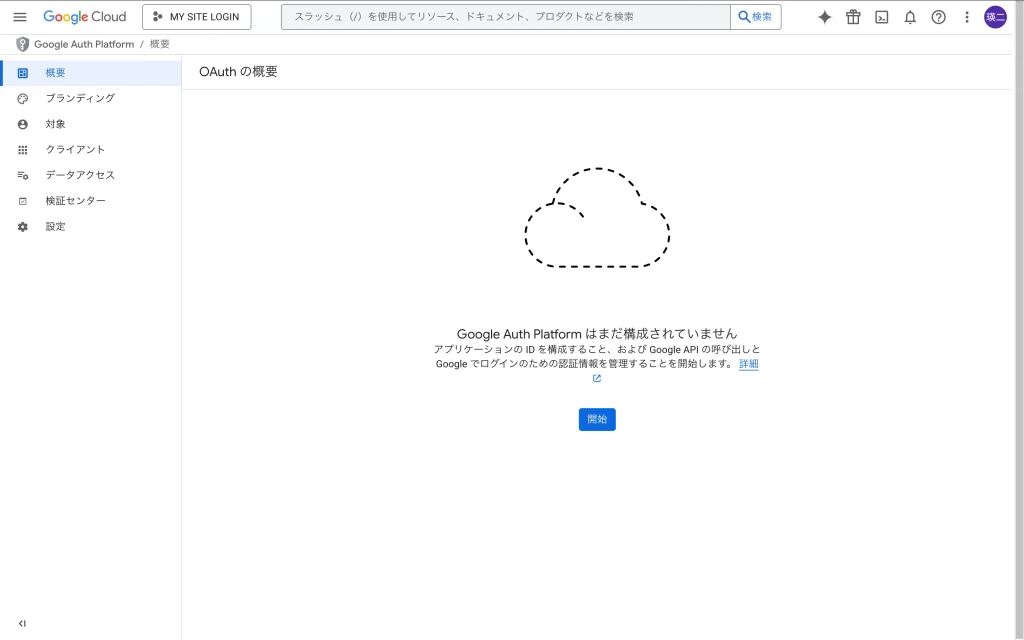Click the search input field
Screen dimensions: 1024x640
pos(505,17)
